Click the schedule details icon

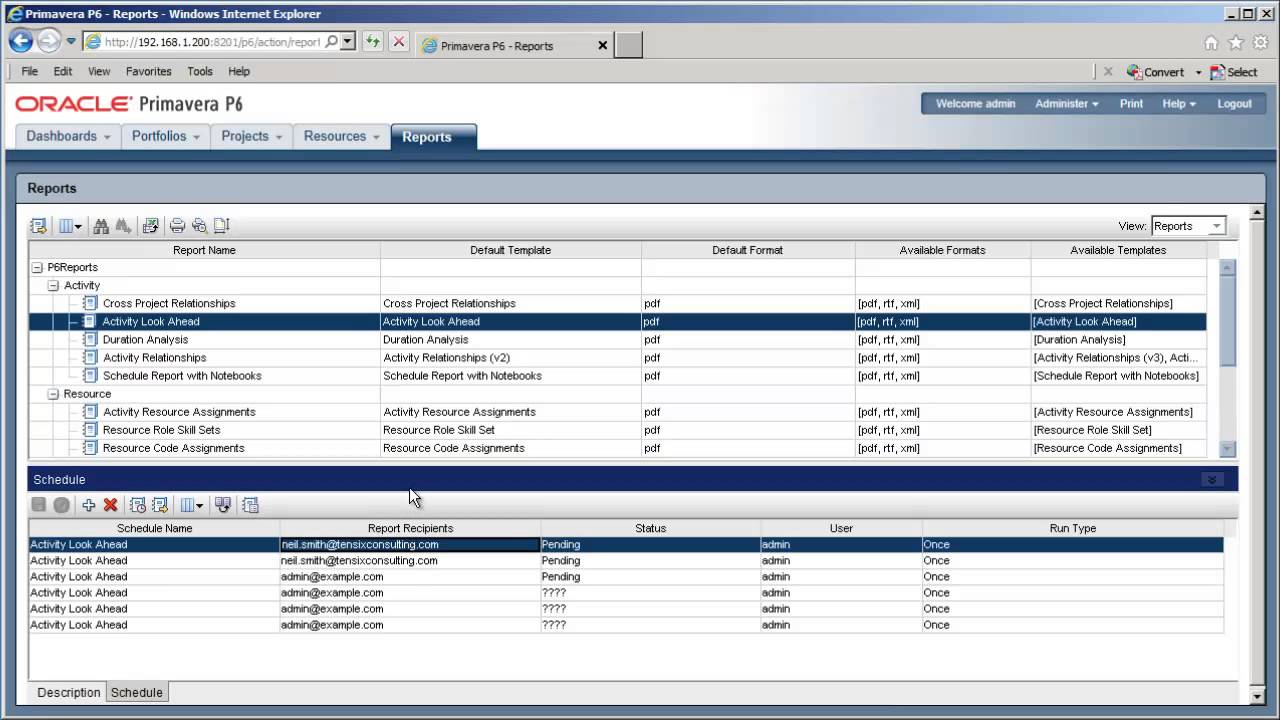pos(250,505)
